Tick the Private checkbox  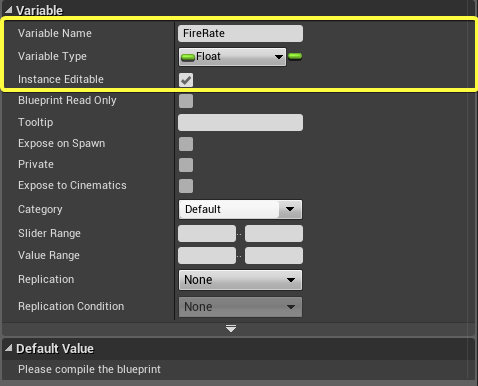186,165
